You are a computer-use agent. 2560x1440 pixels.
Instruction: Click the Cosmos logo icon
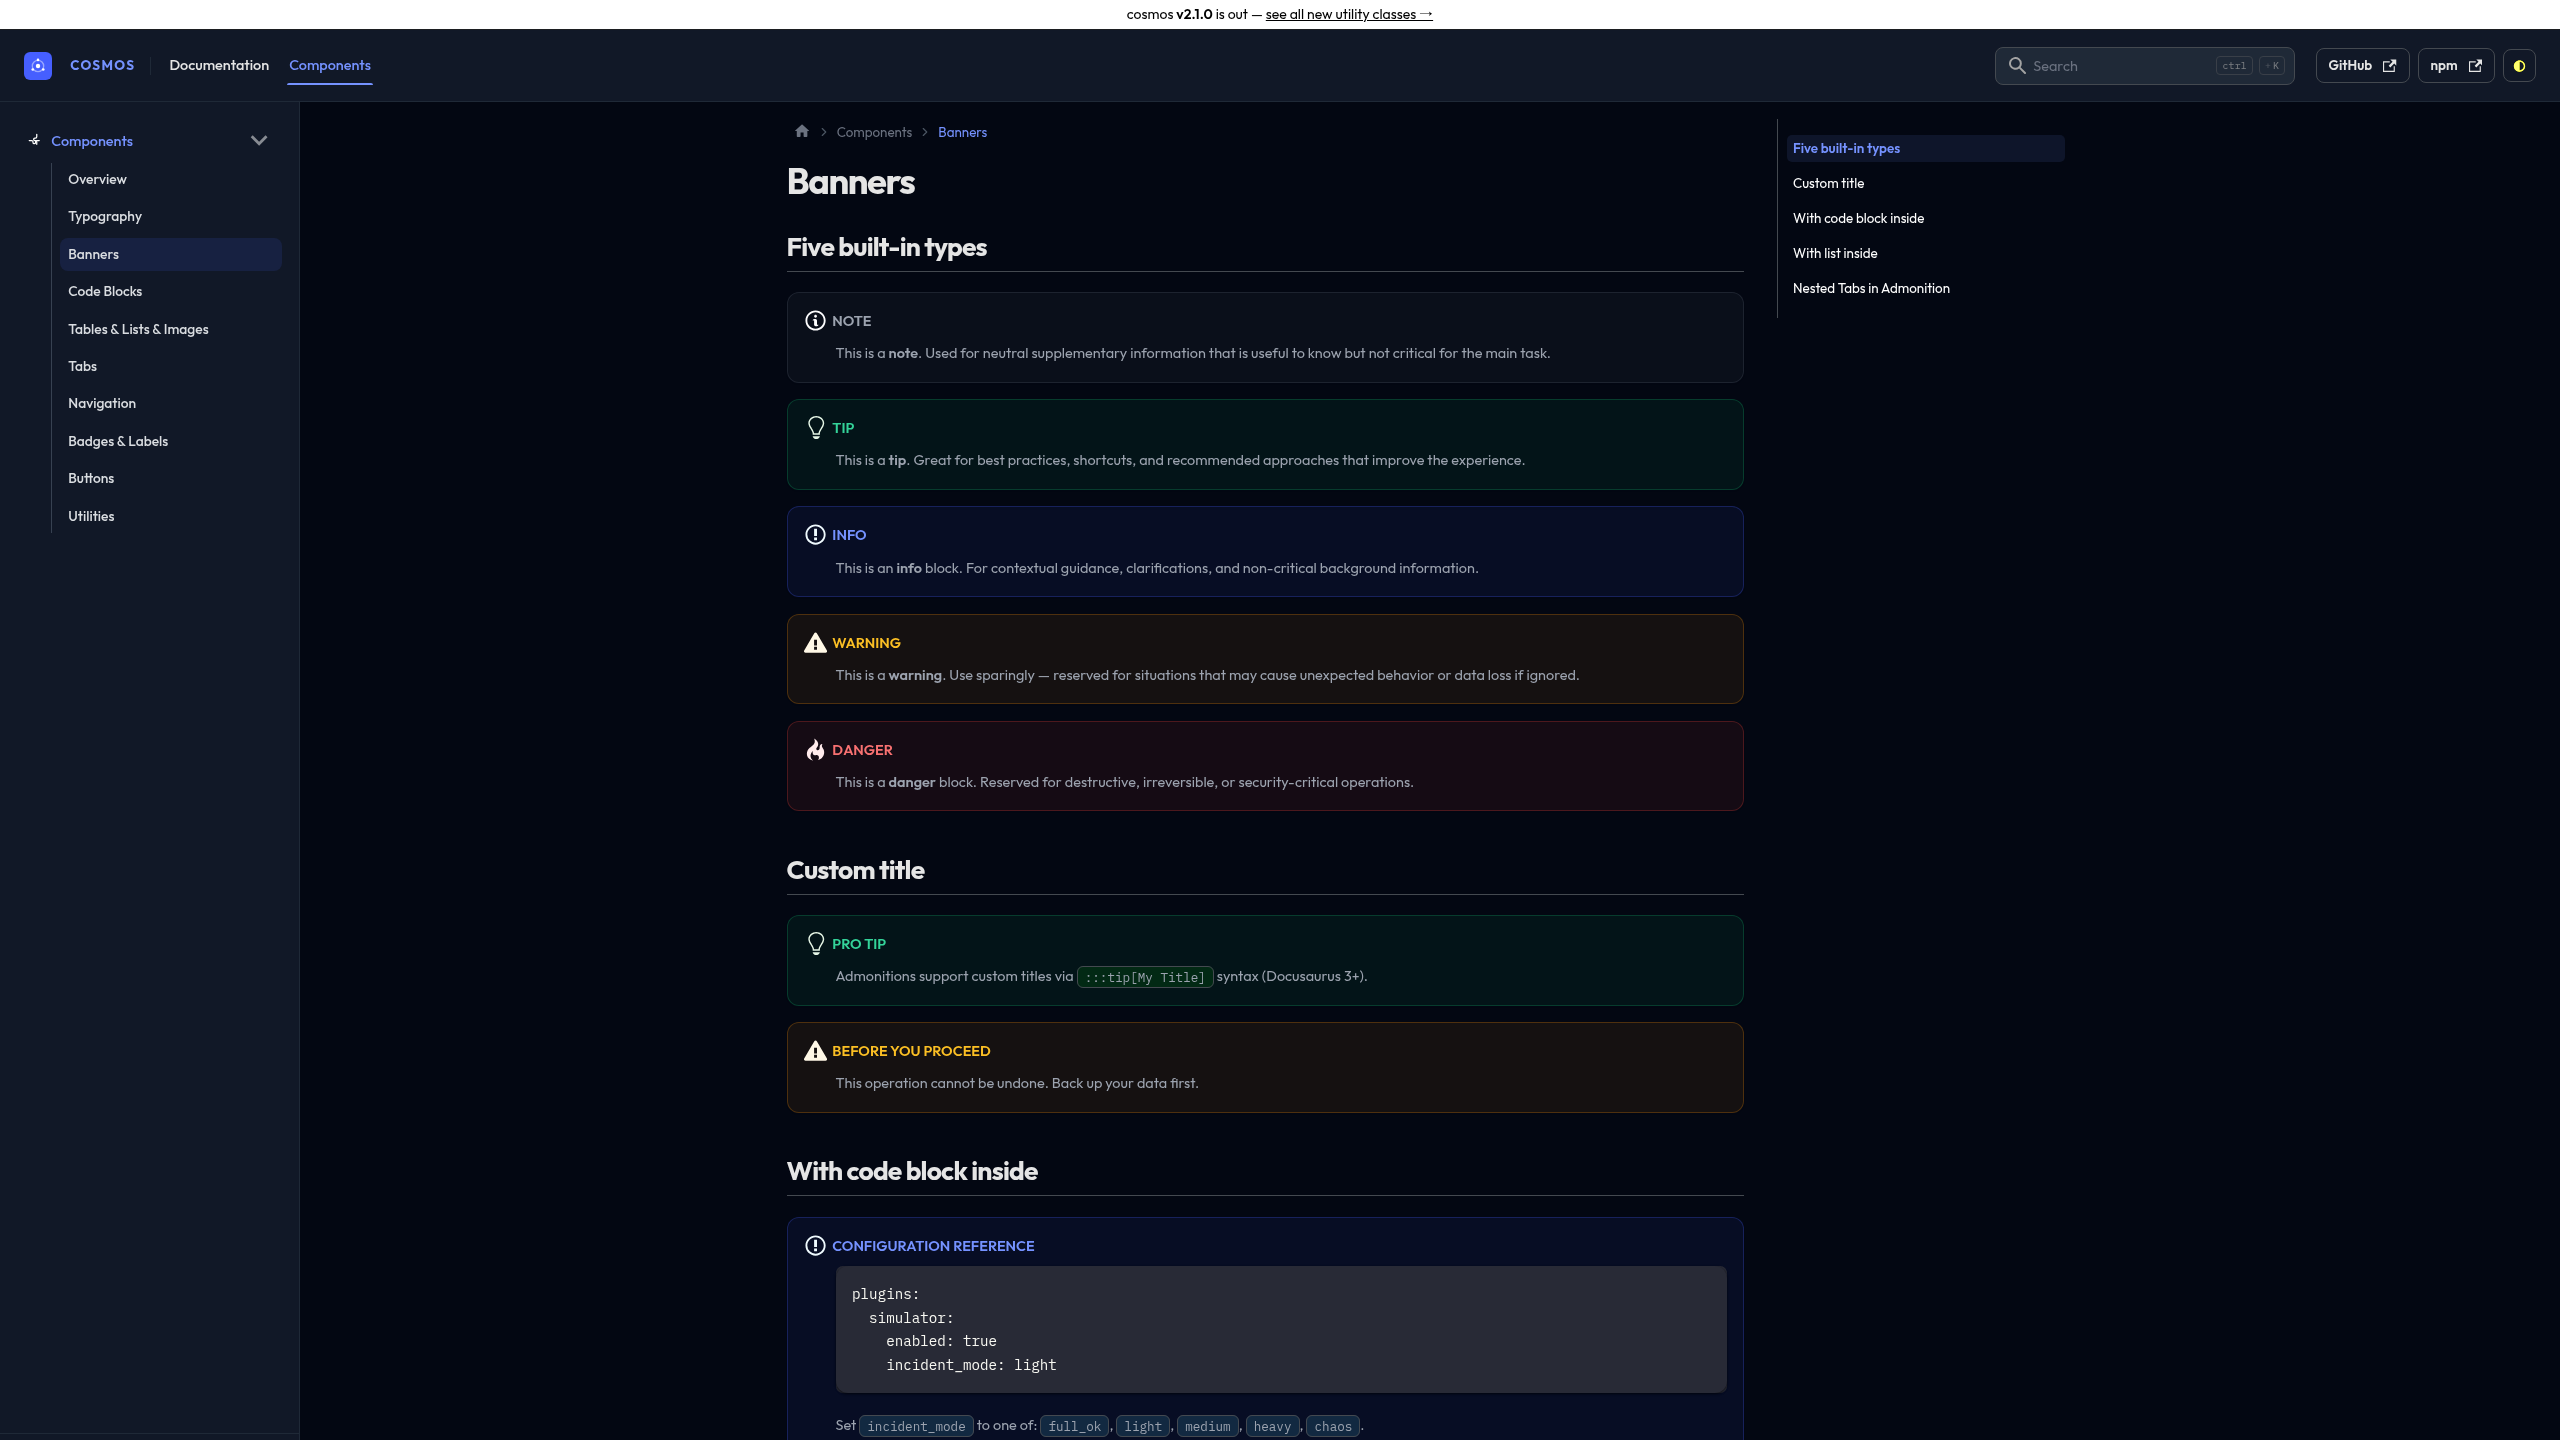(38, 65)
